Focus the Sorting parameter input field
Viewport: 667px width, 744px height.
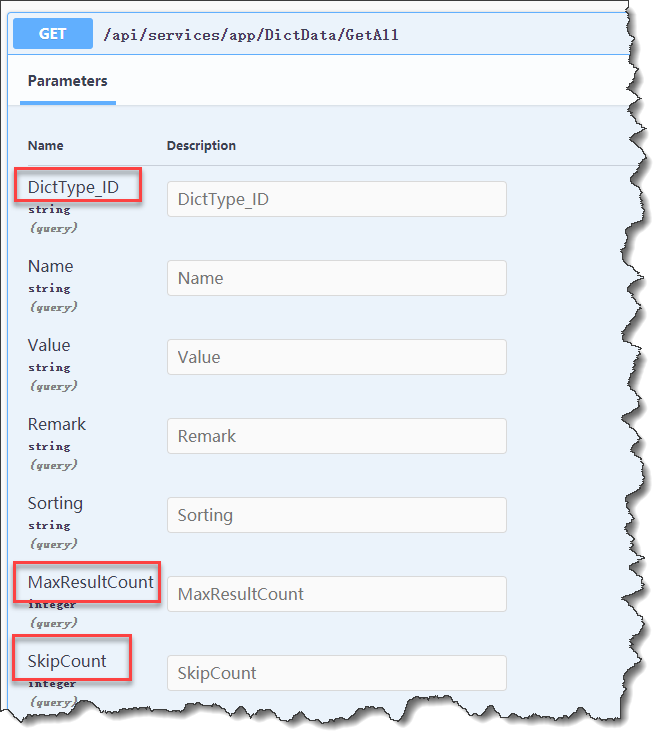pos(337,515)
